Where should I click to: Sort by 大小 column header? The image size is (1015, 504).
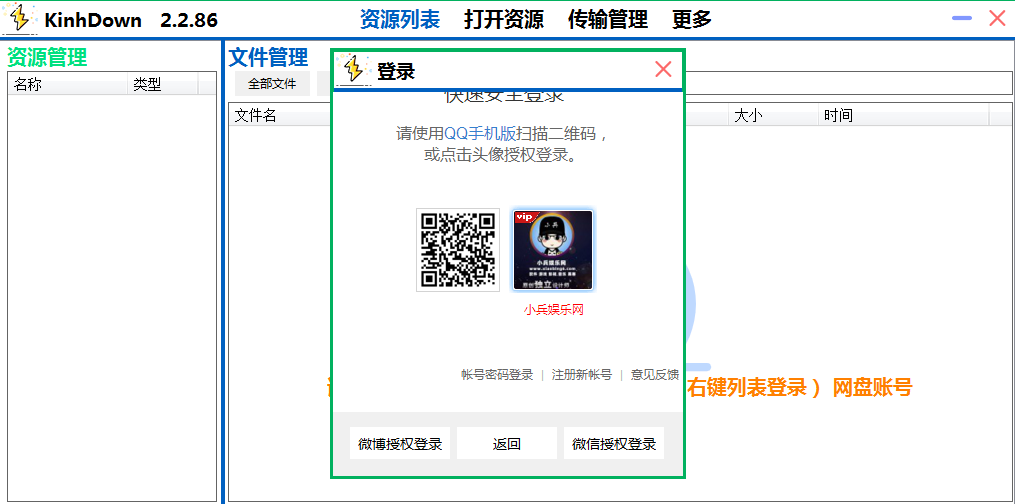coord(774,115)
